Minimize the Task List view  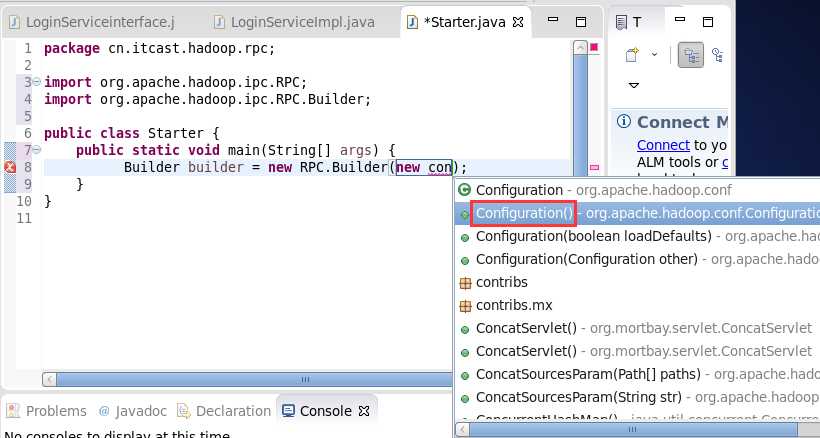coord(680,20)
